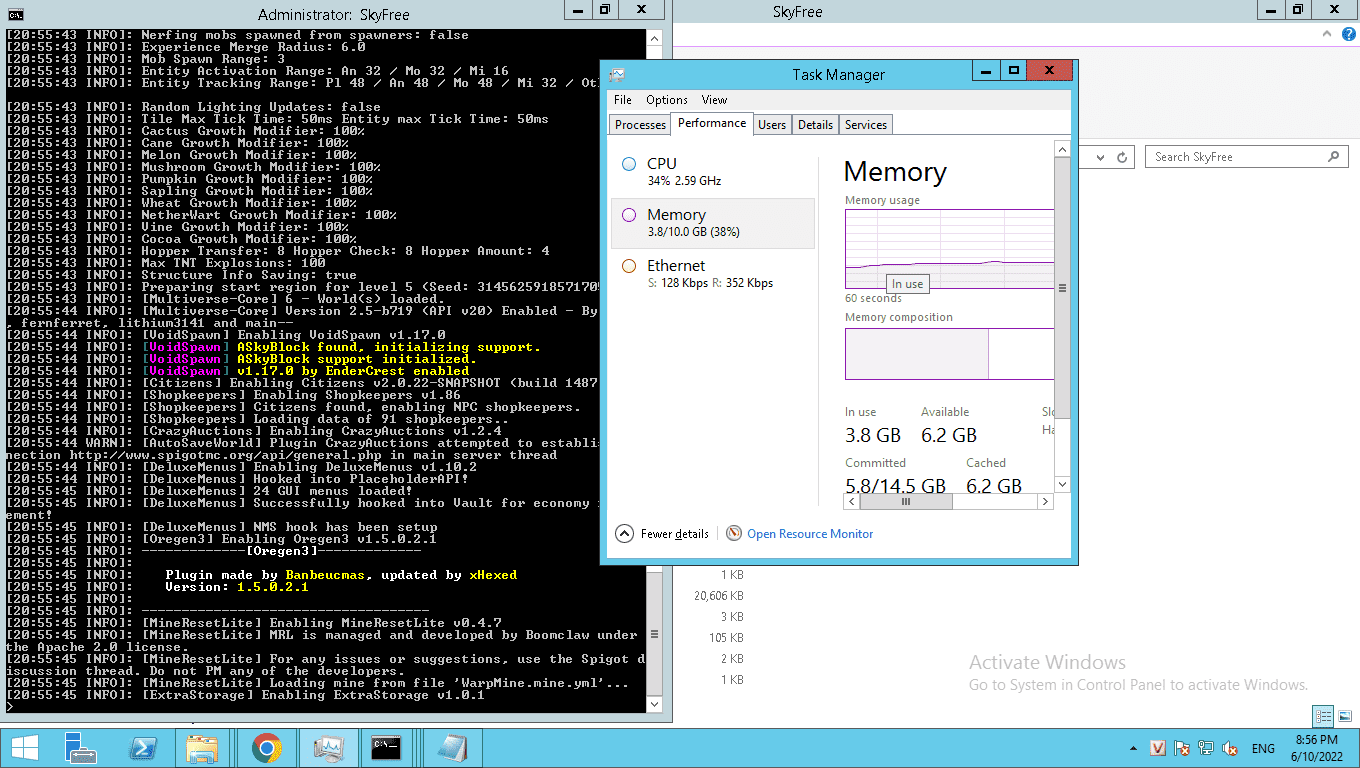The height and width of the screenshot is (768, 1360).
Task: Switch to the Processes tab
Action: coord(640,125)
